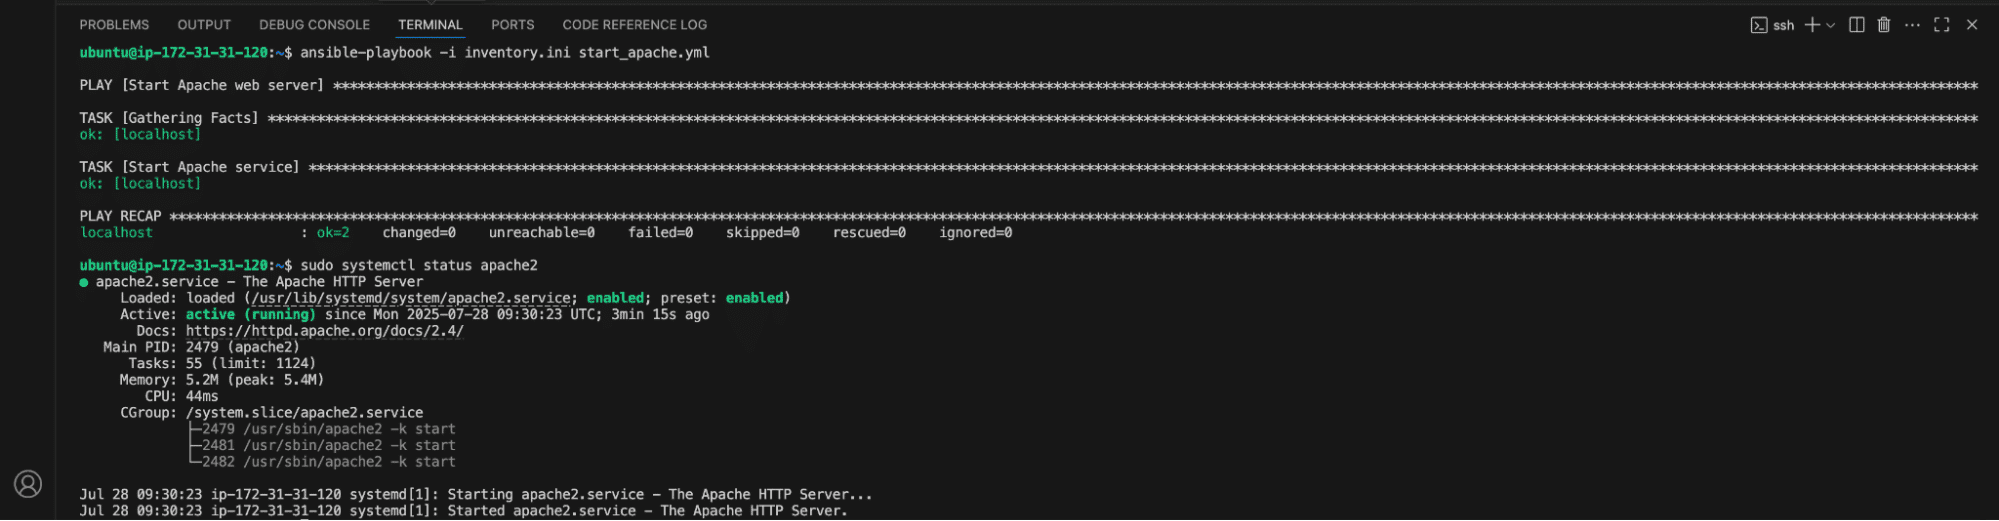View the CODE REFERENCE LOG tab

(x=634, y=25)
